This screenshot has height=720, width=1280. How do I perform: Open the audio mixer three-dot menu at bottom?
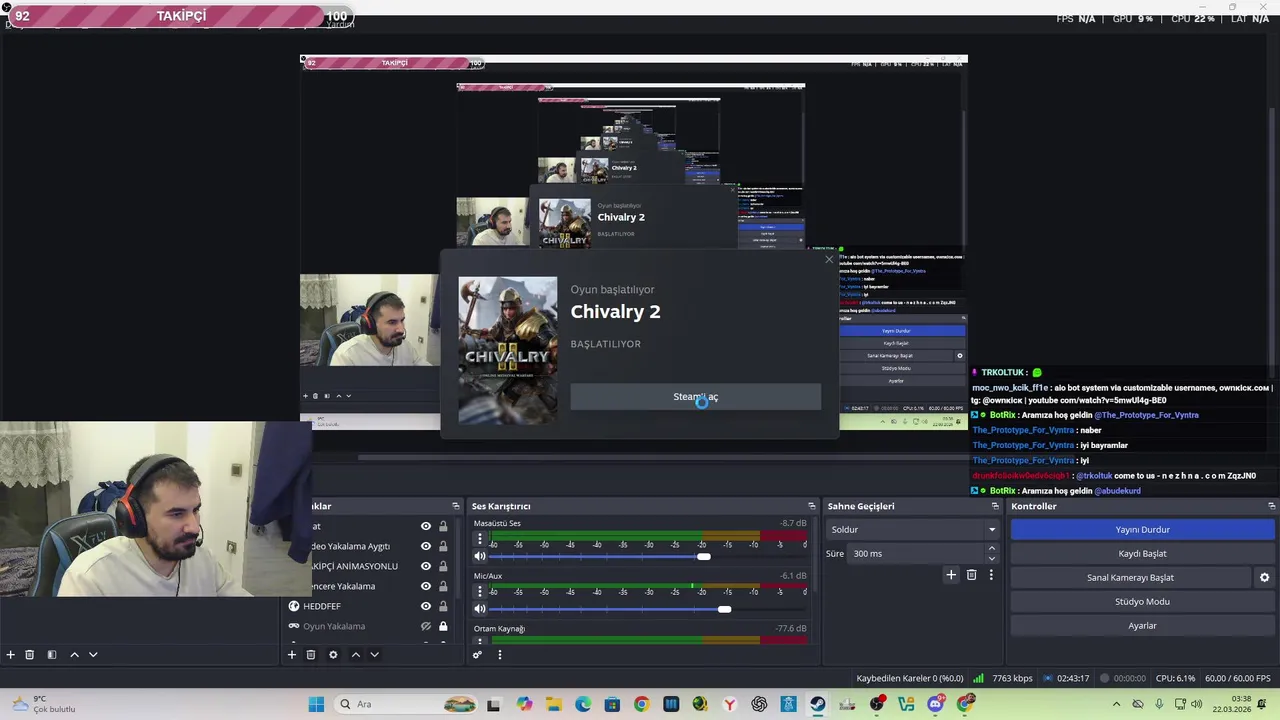[x=499, y=655]
